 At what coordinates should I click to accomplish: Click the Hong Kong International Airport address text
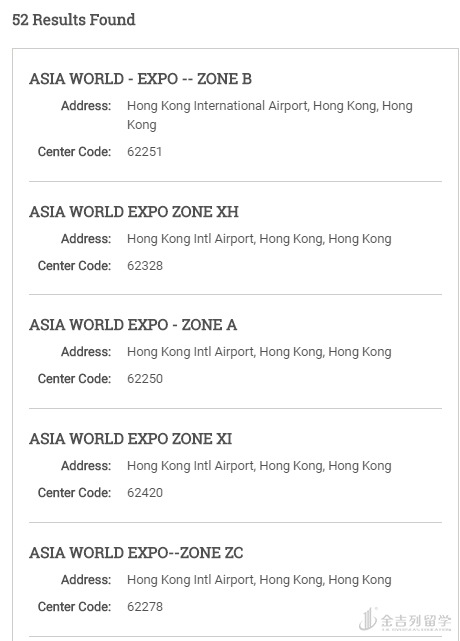point(269,115)
